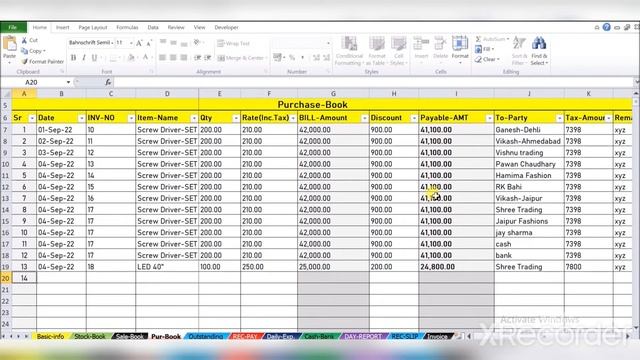Image resolution: width=640 pixels, height=360 pixels.
Task: Switch to the Data ribbon tab
Action: point(153,27)
